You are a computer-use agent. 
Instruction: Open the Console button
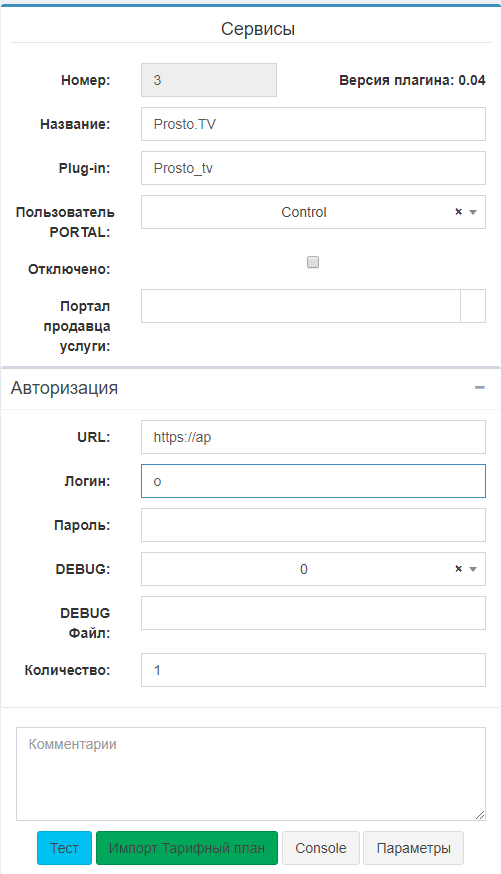click(320, 848)
